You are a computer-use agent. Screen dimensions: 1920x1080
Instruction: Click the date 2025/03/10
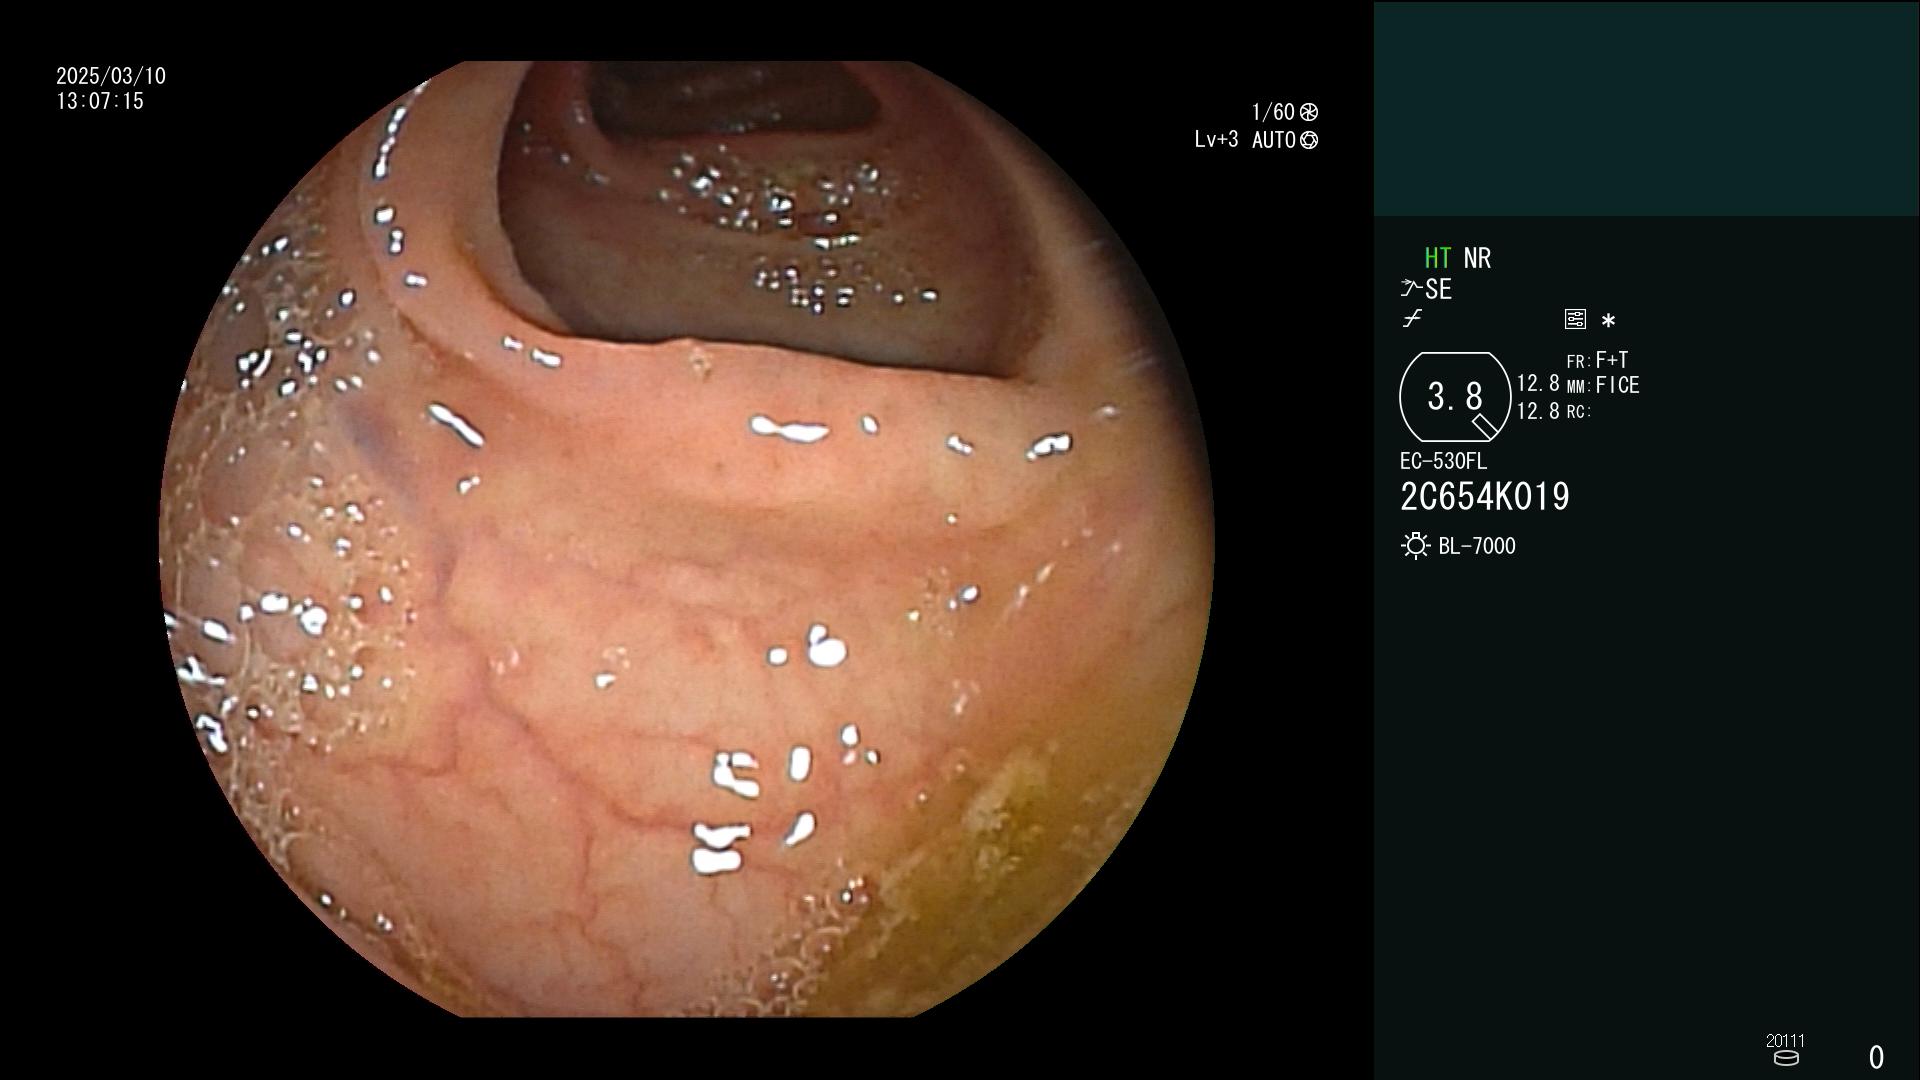click(111, 76)
